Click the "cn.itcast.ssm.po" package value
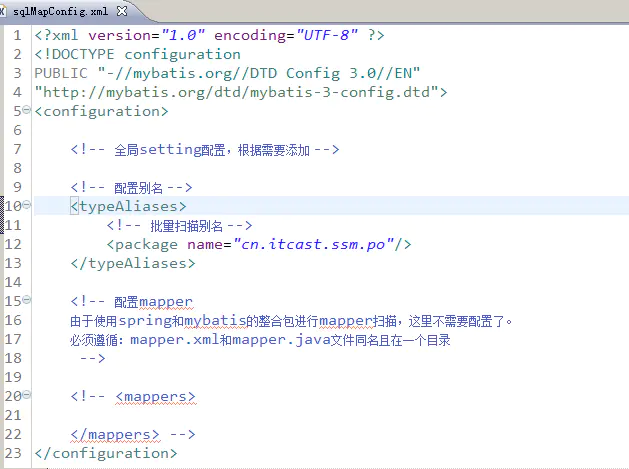This screenshot has width=629, height=469. click(x=313, y=244)
